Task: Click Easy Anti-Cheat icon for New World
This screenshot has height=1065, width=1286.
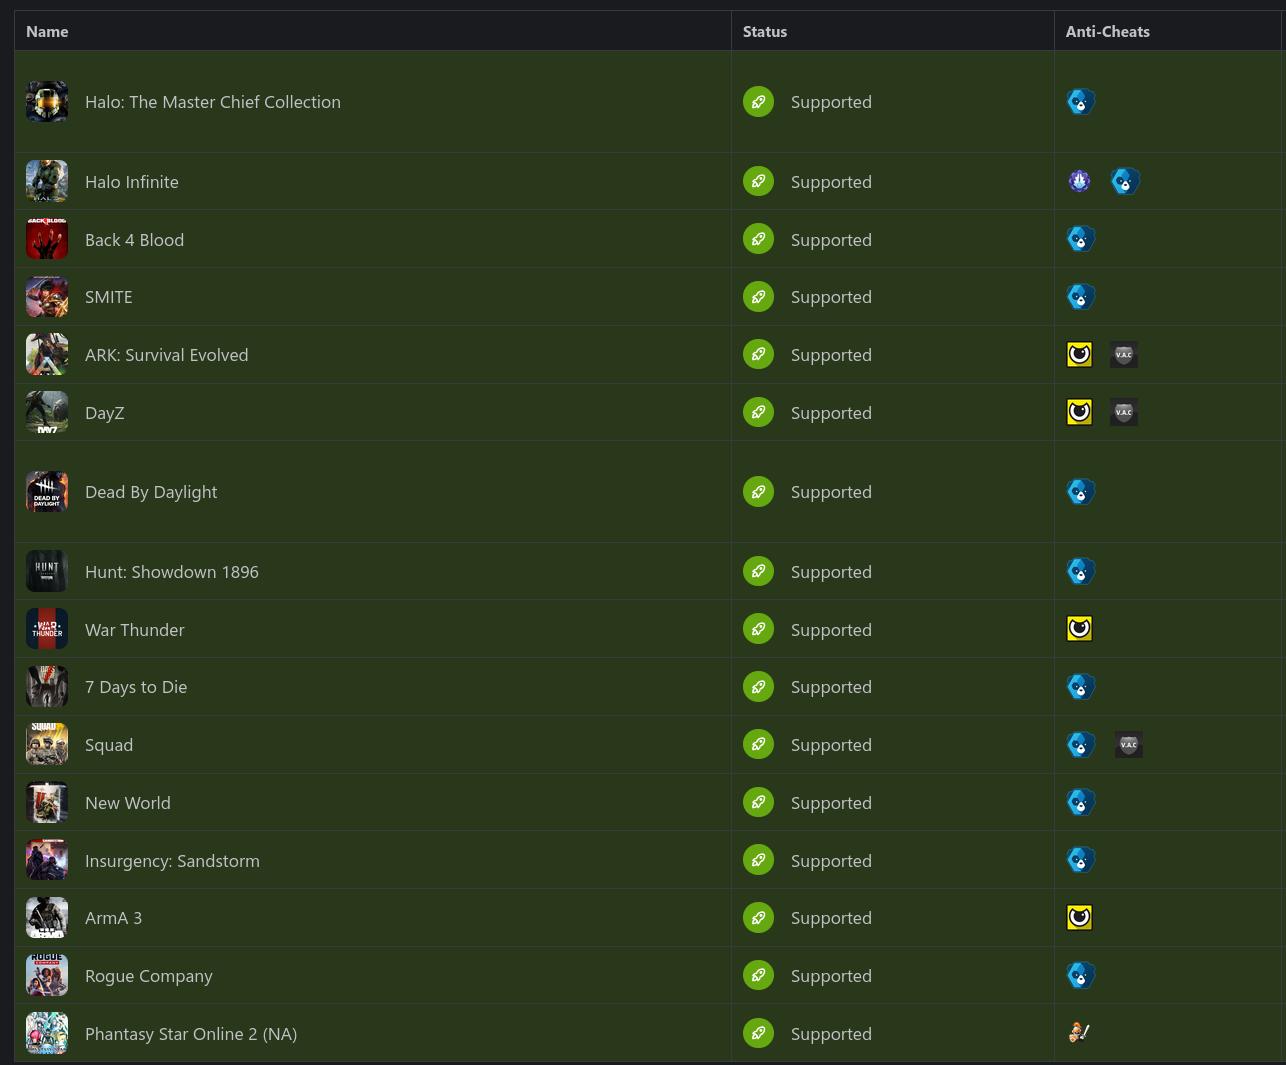Action: point(1080,803)
